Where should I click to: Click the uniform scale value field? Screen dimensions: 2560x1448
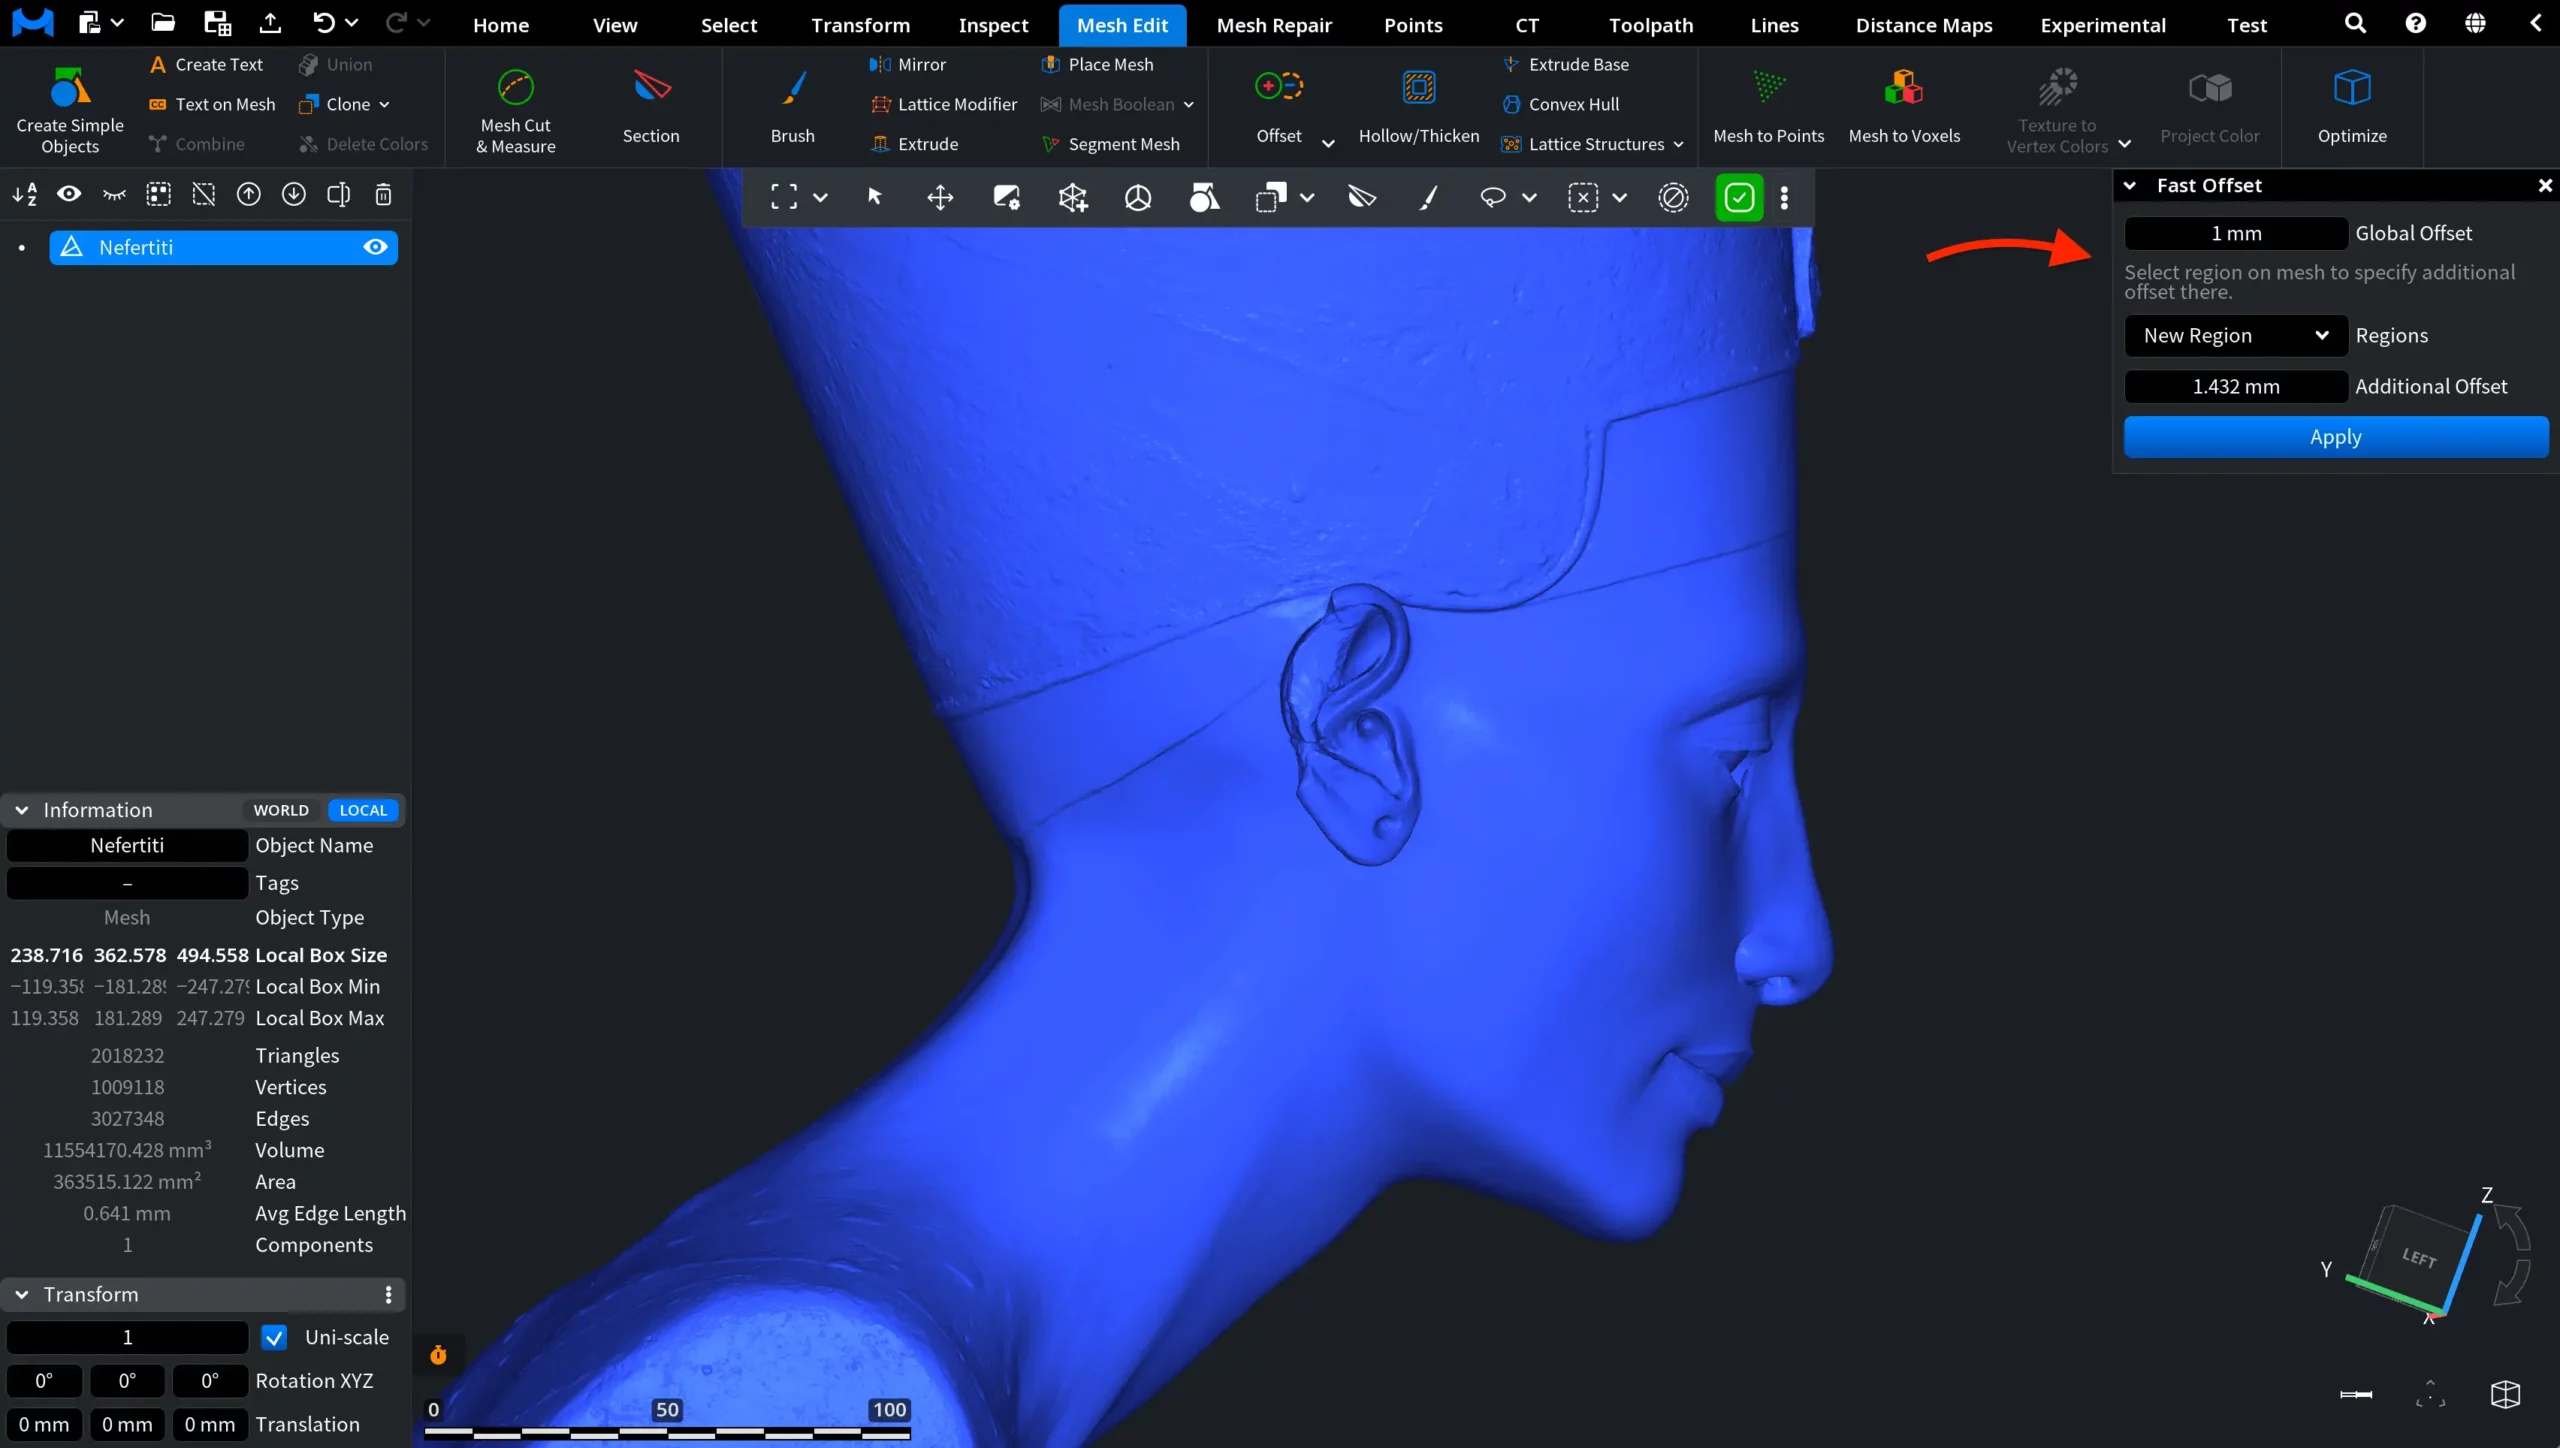click(x=127, y=1337)
